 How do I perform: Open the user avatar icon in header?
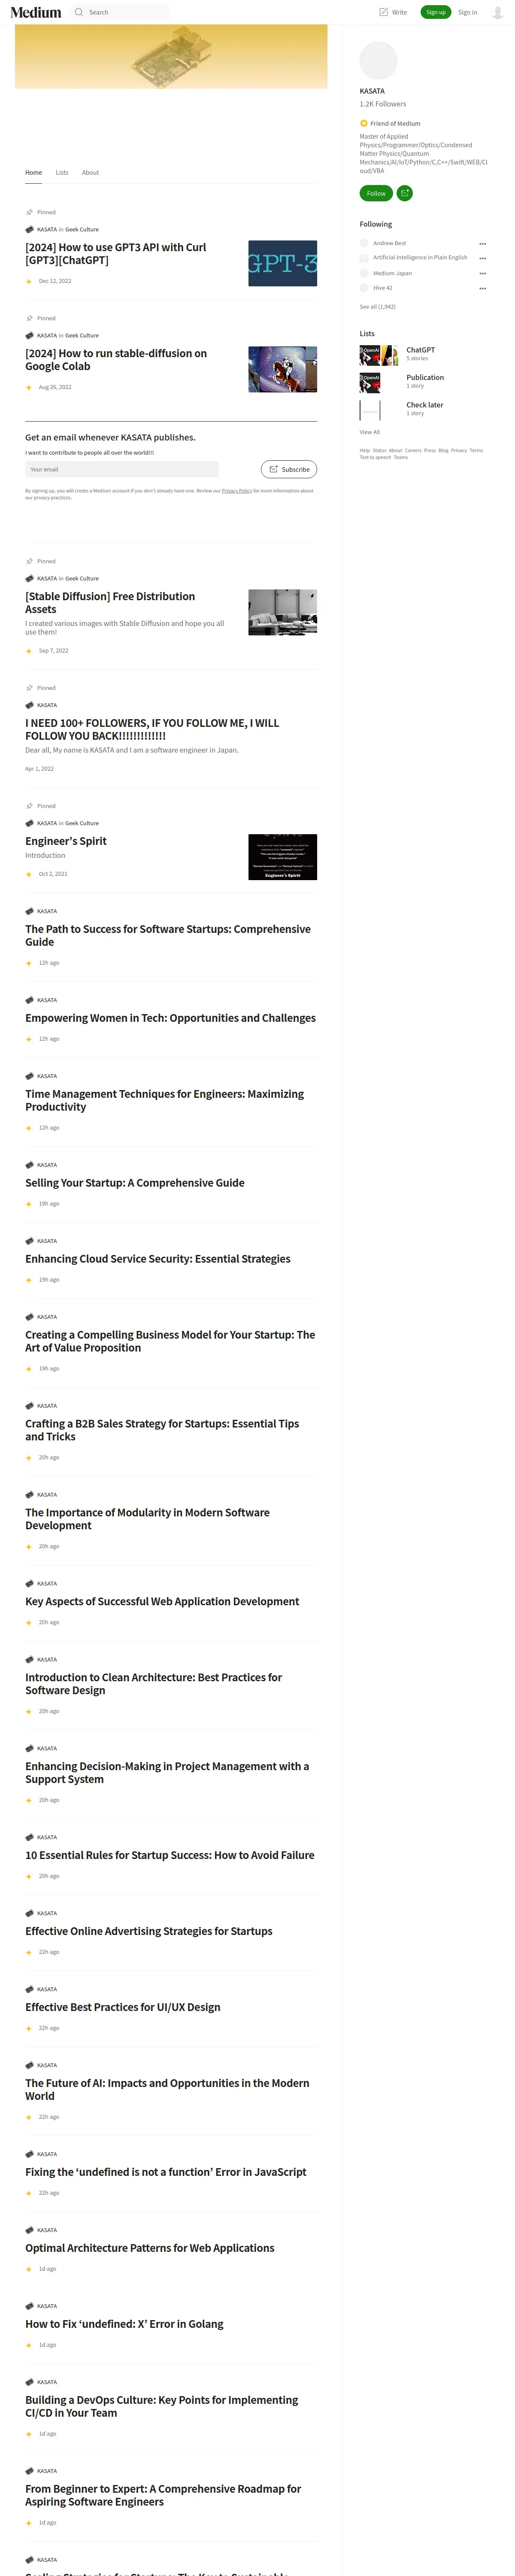point(498,12)
